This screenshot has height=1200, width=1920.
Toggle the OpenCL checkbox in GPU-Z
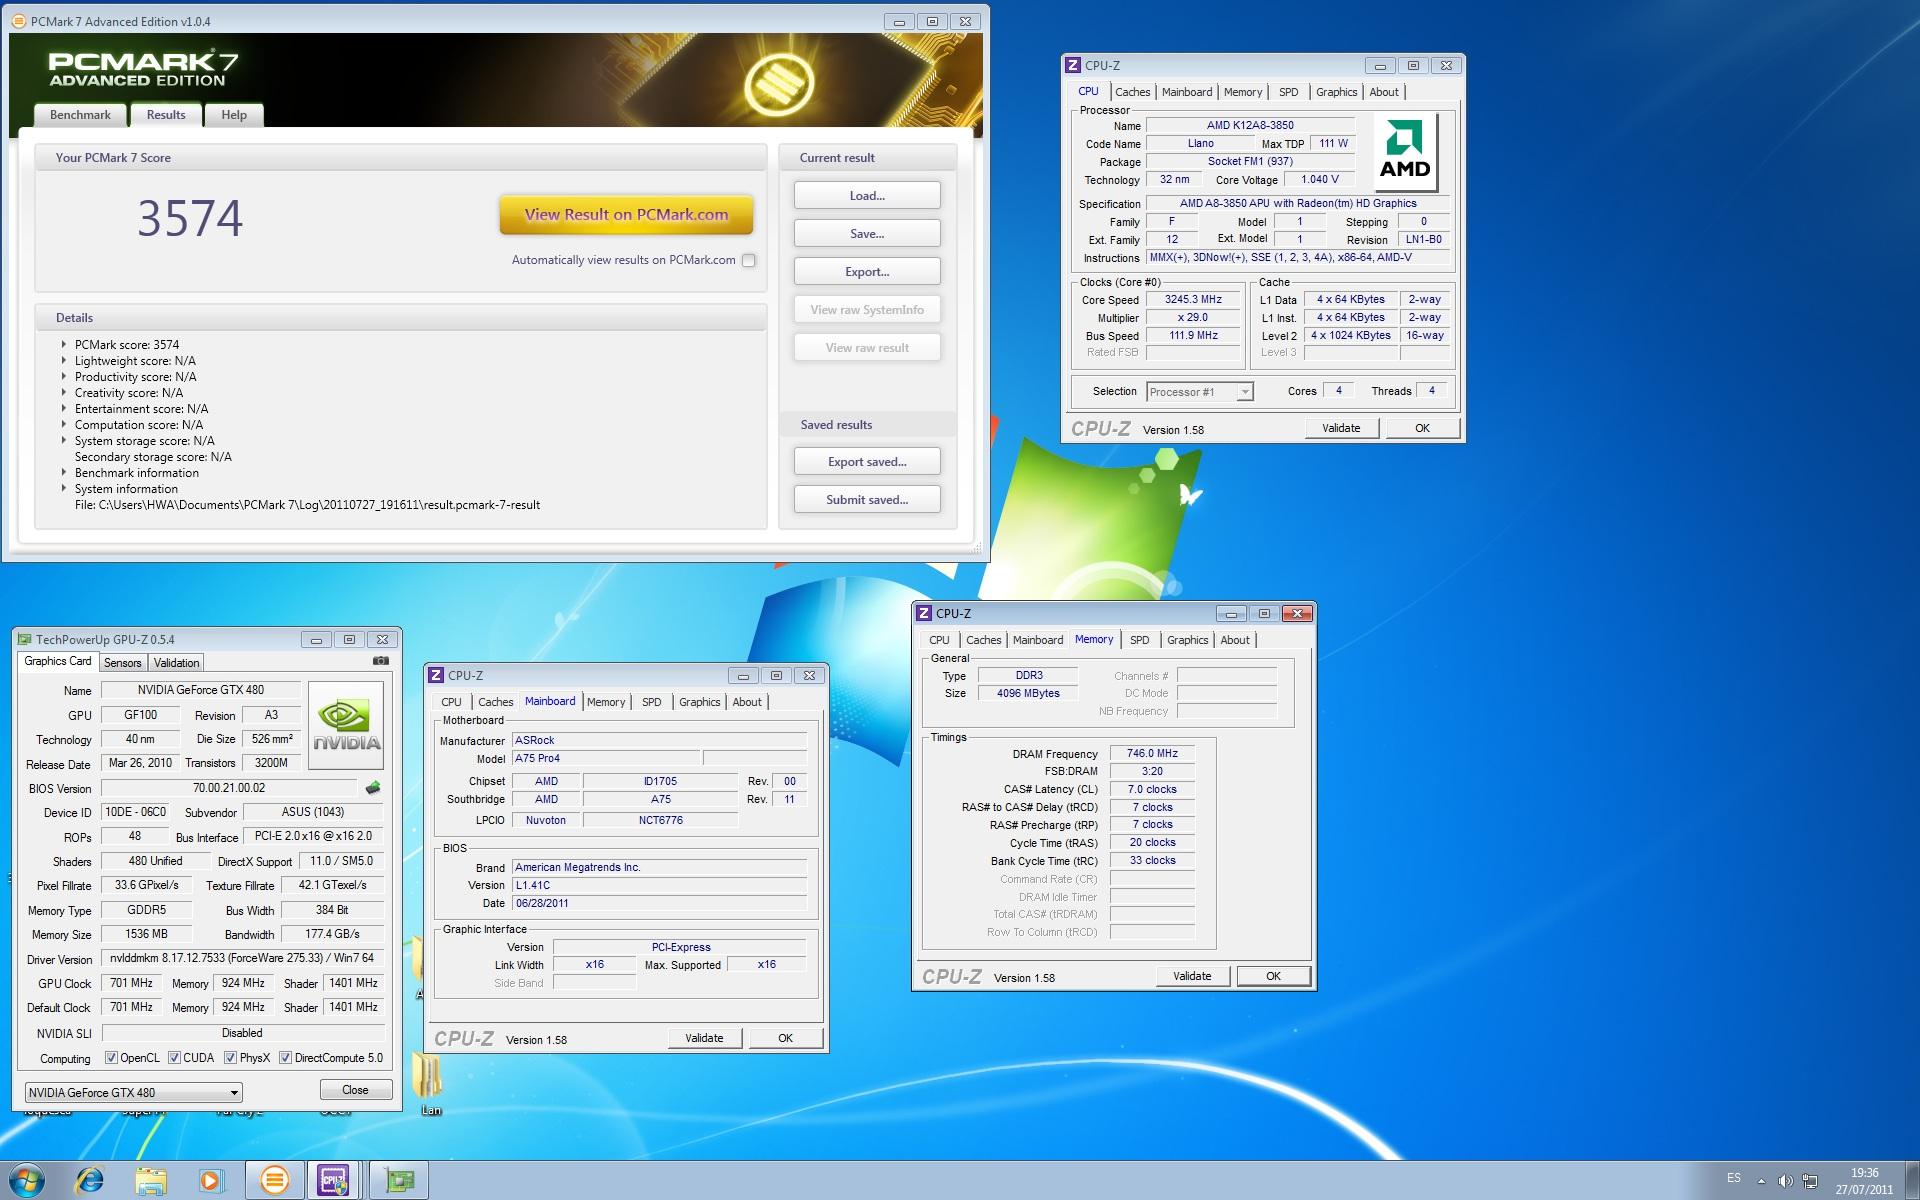point(111,1057)
